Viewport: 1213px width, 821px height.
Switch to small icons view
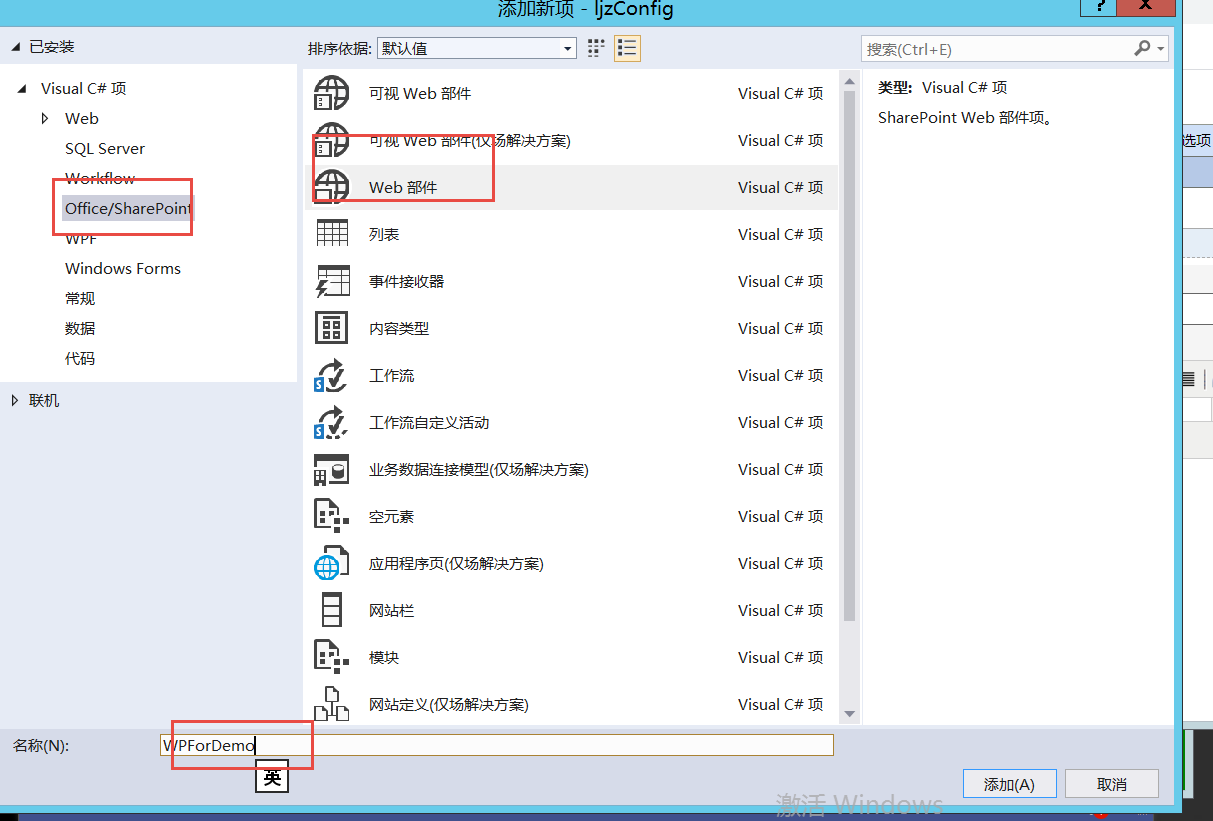point(597,48)
